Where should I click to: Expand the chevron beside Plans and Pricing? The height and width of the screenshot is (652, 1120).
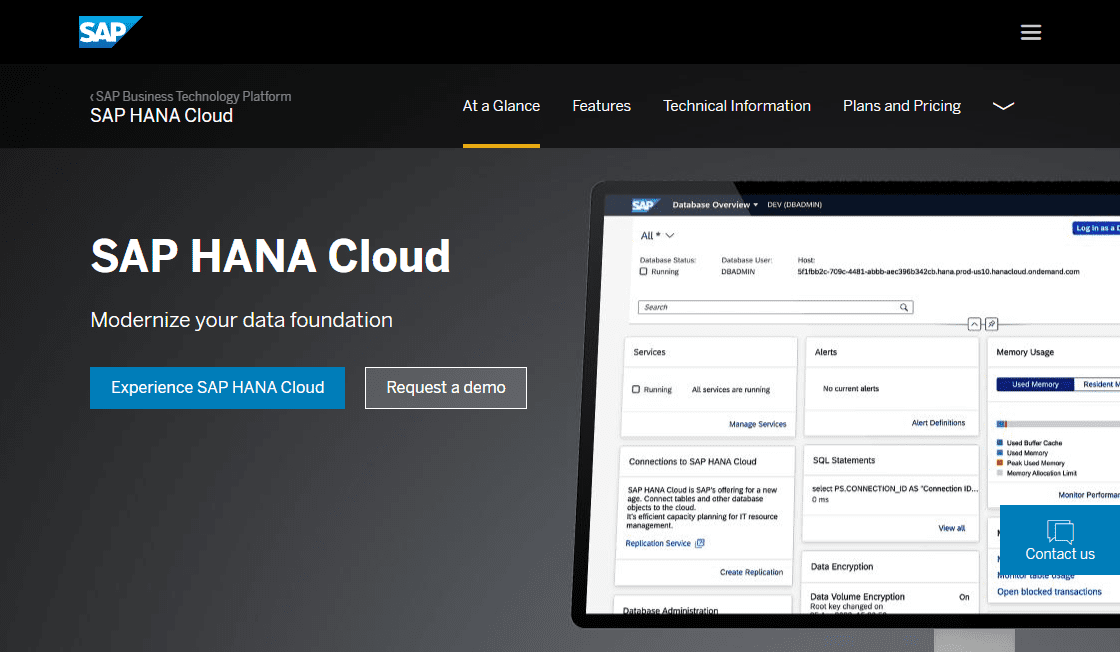[1003, 106]
